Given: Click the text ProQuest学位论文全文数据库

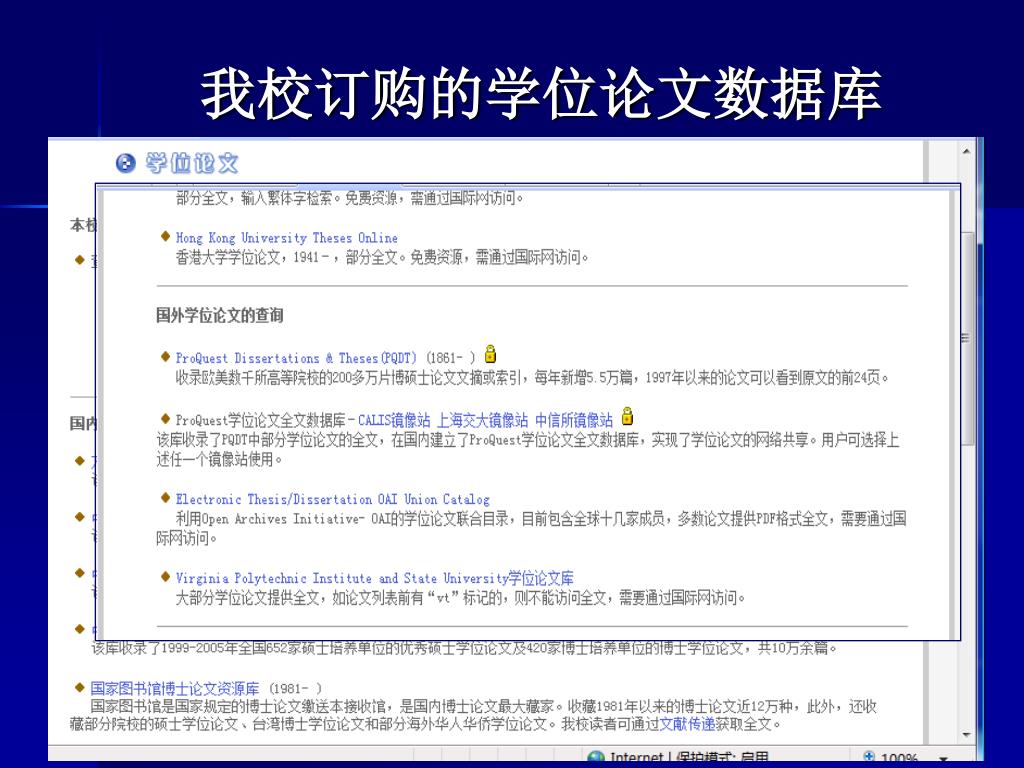Looking at the screenshot, I should coord(260,420).
